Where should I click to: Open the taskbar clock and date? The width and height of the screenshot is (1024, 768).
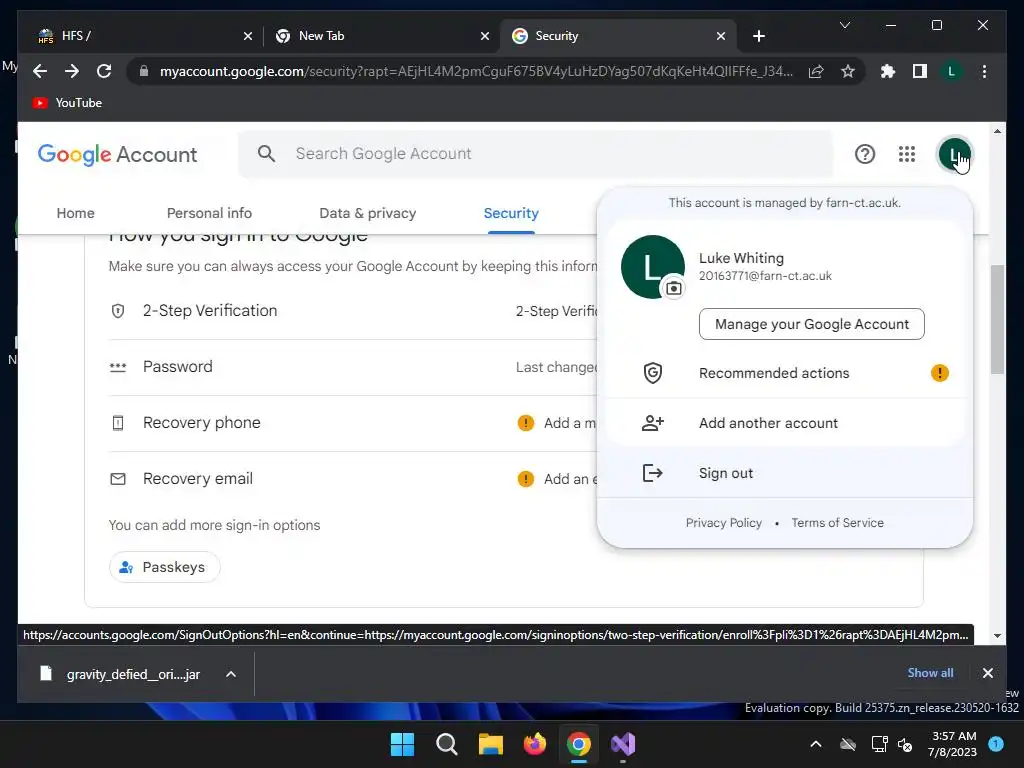(952, 744)
